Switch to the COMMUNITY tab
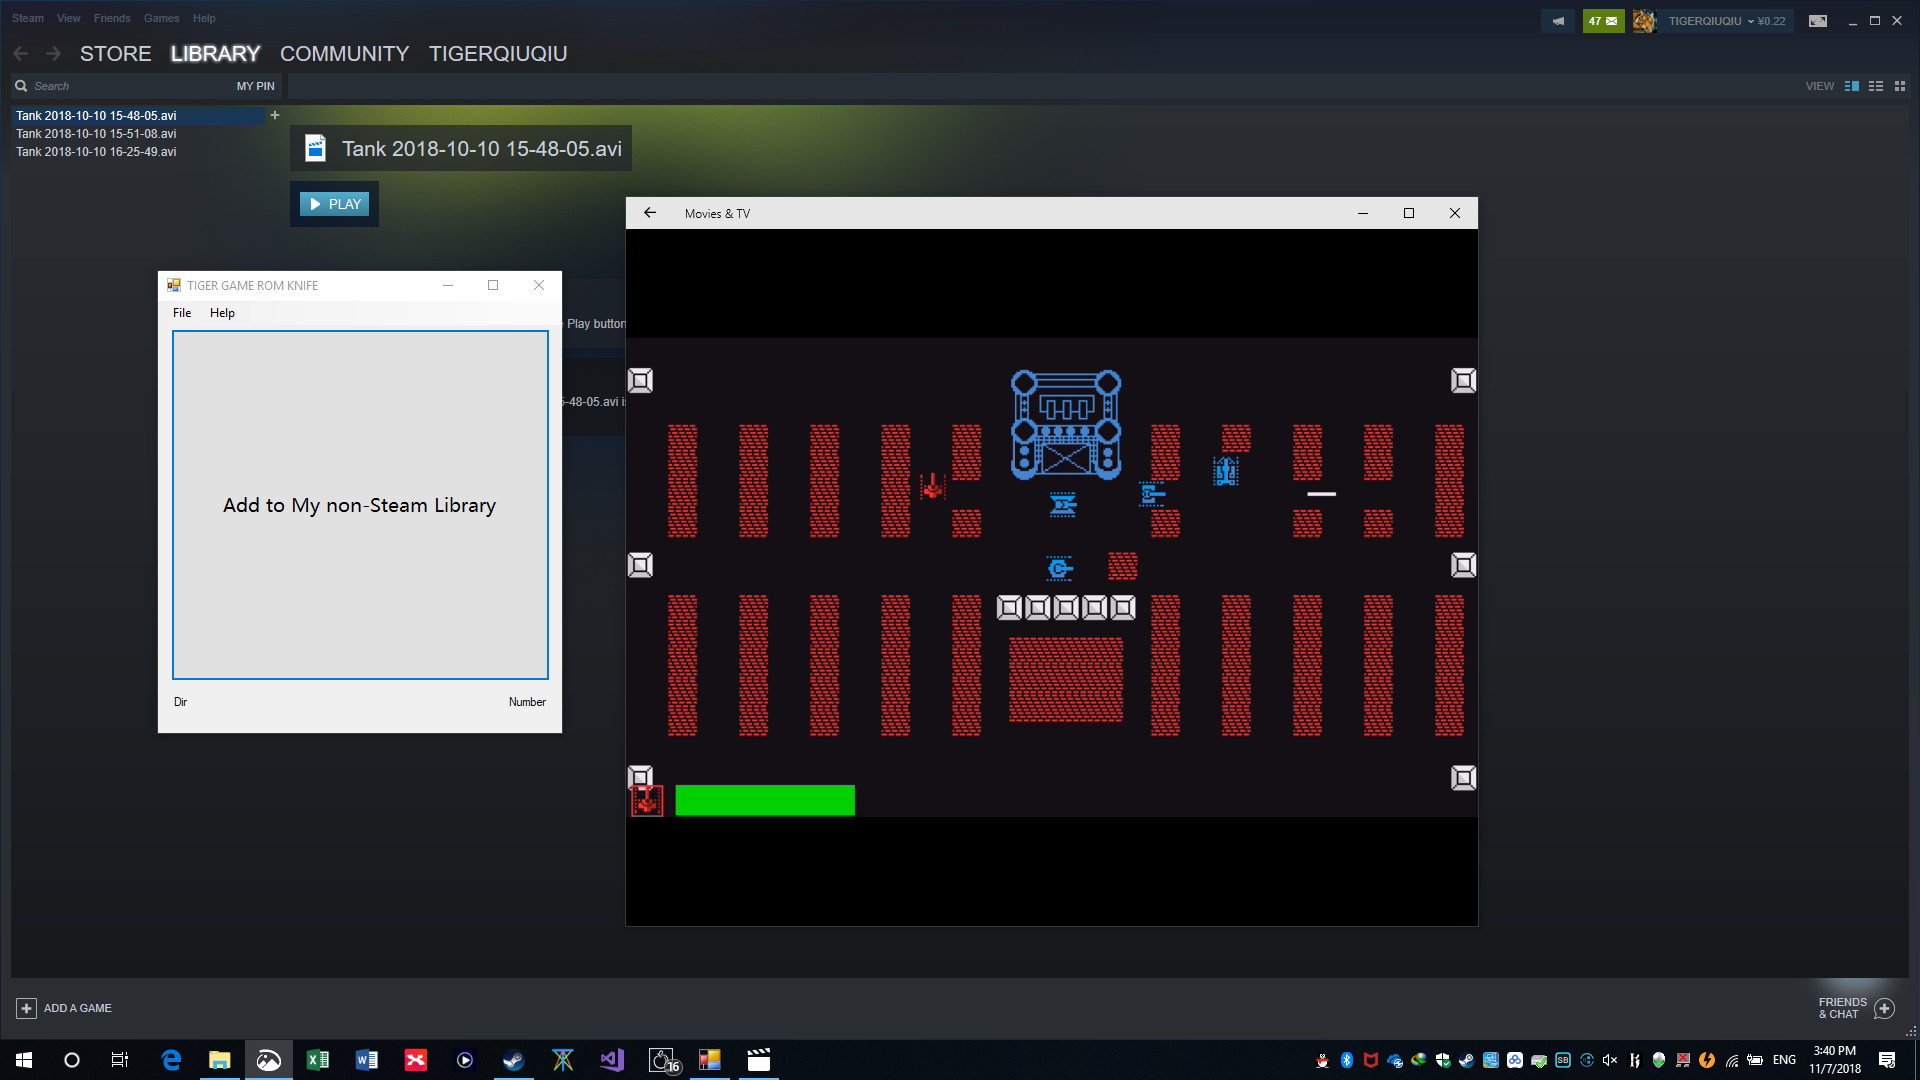Screen dimensions: 1920x1080 [344, 54]
